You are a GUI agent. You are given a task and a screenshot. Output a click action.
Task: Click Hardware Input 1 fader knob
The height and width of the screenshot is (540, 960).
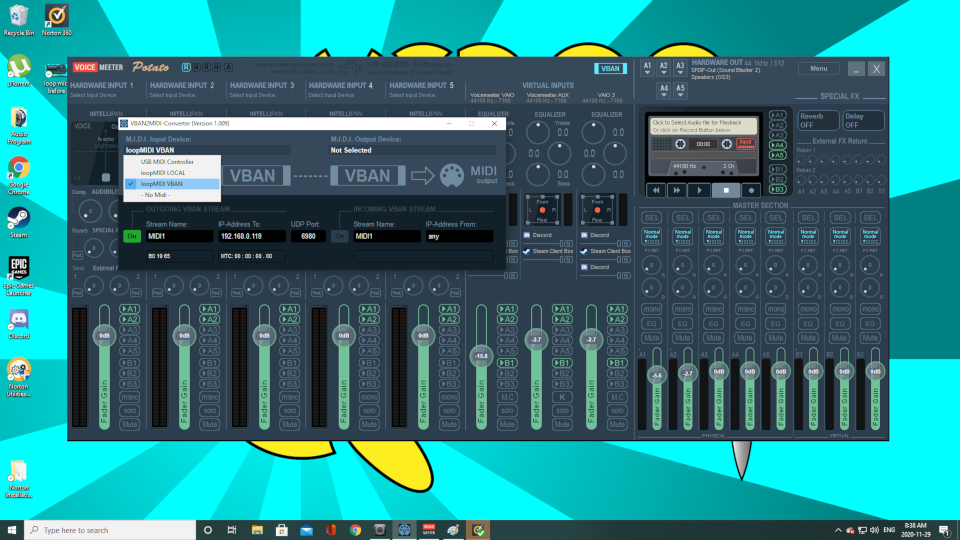pyautogui.click(x=104, y=336)
